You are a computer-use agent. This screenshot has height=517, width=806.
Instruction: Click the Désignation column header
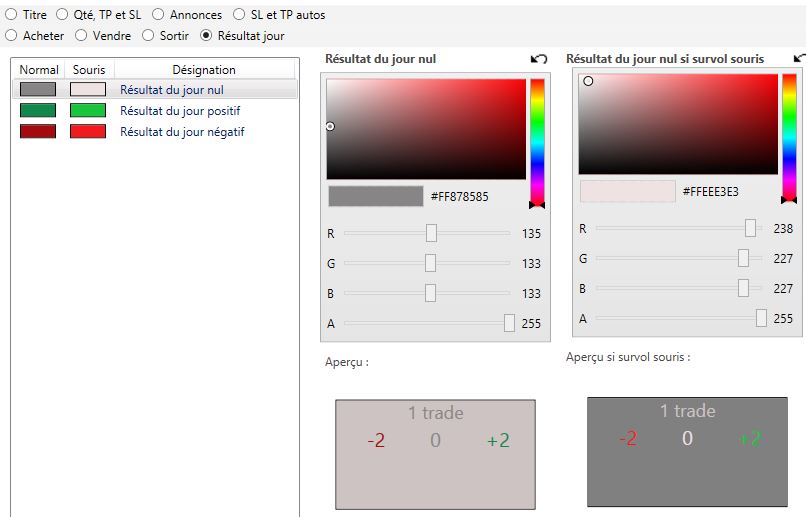point(204,70)
